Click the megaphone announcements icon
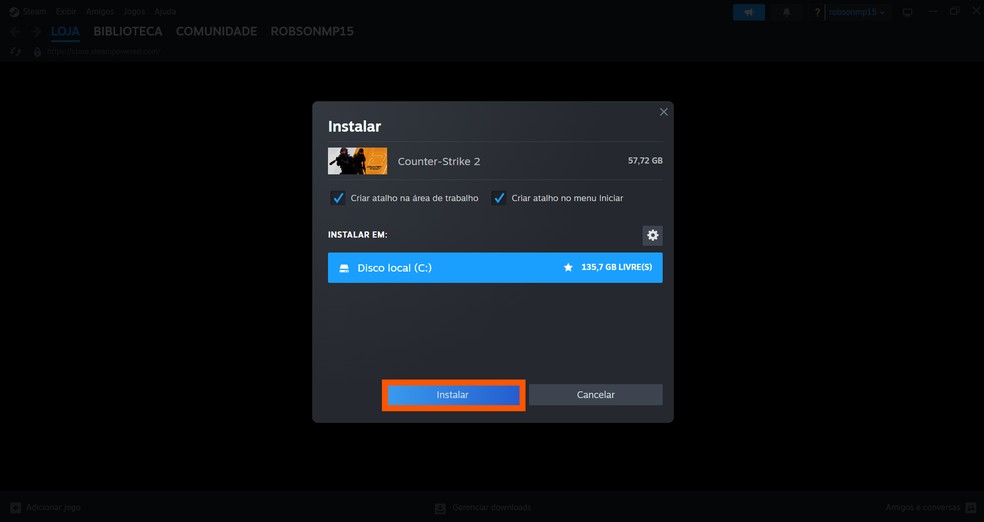984x522 pixels. (749, 12)
